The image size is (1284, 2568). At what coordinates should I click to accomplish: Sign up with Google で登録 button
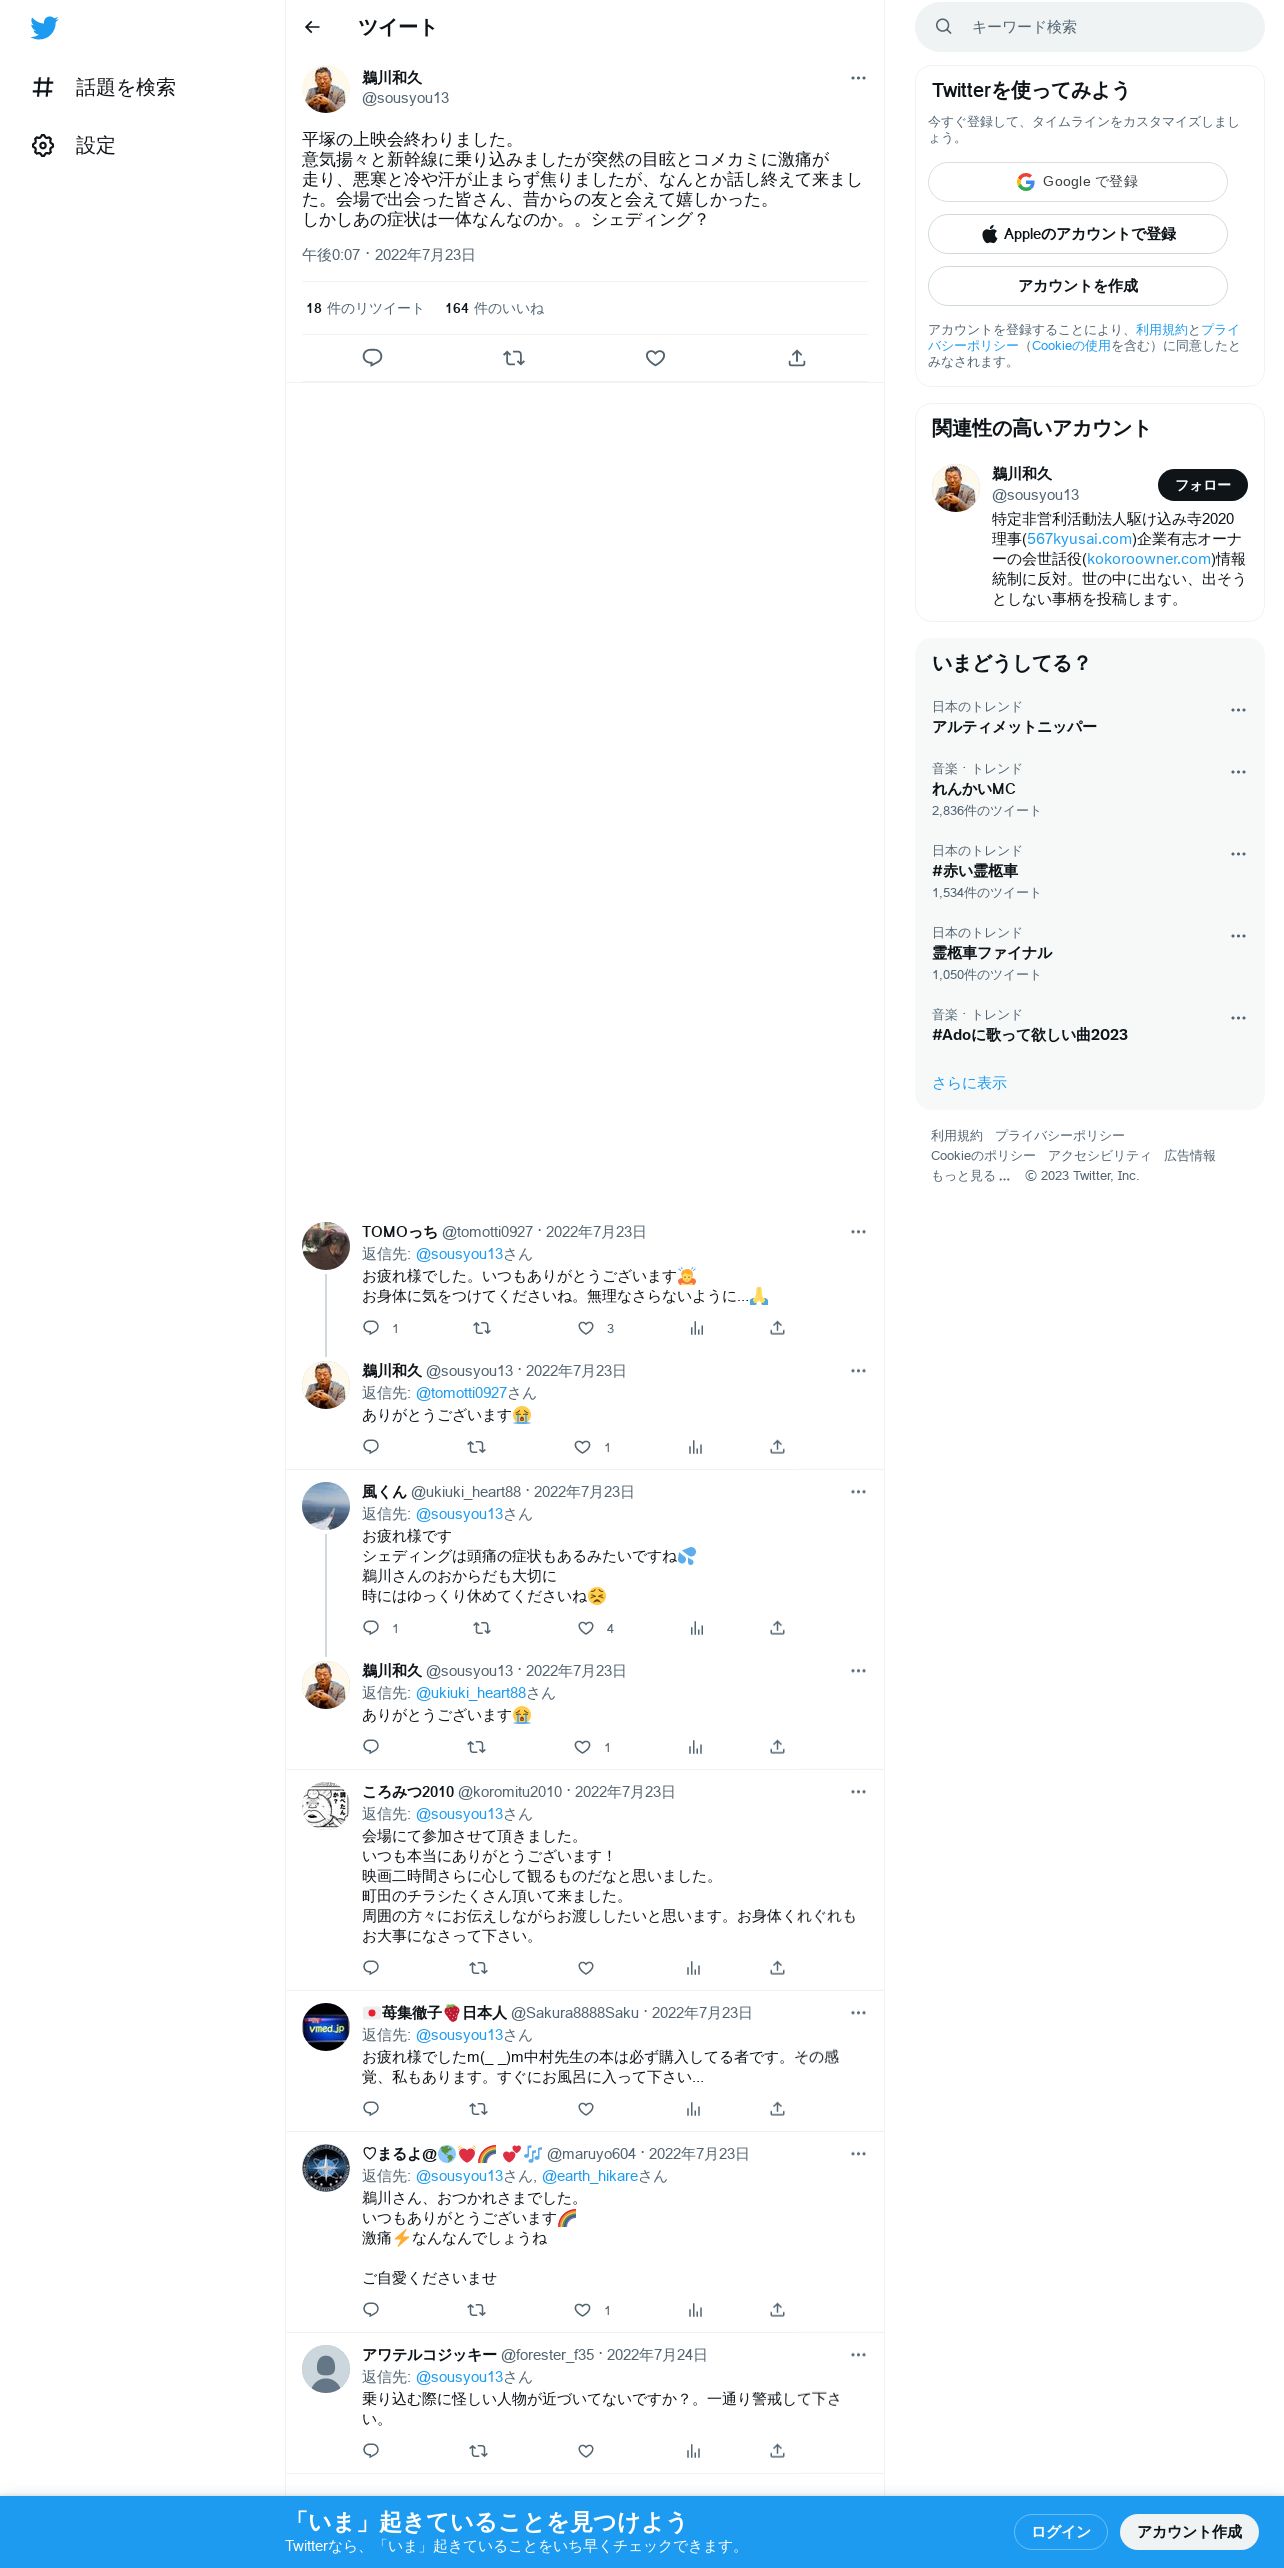coord(1078,182)
